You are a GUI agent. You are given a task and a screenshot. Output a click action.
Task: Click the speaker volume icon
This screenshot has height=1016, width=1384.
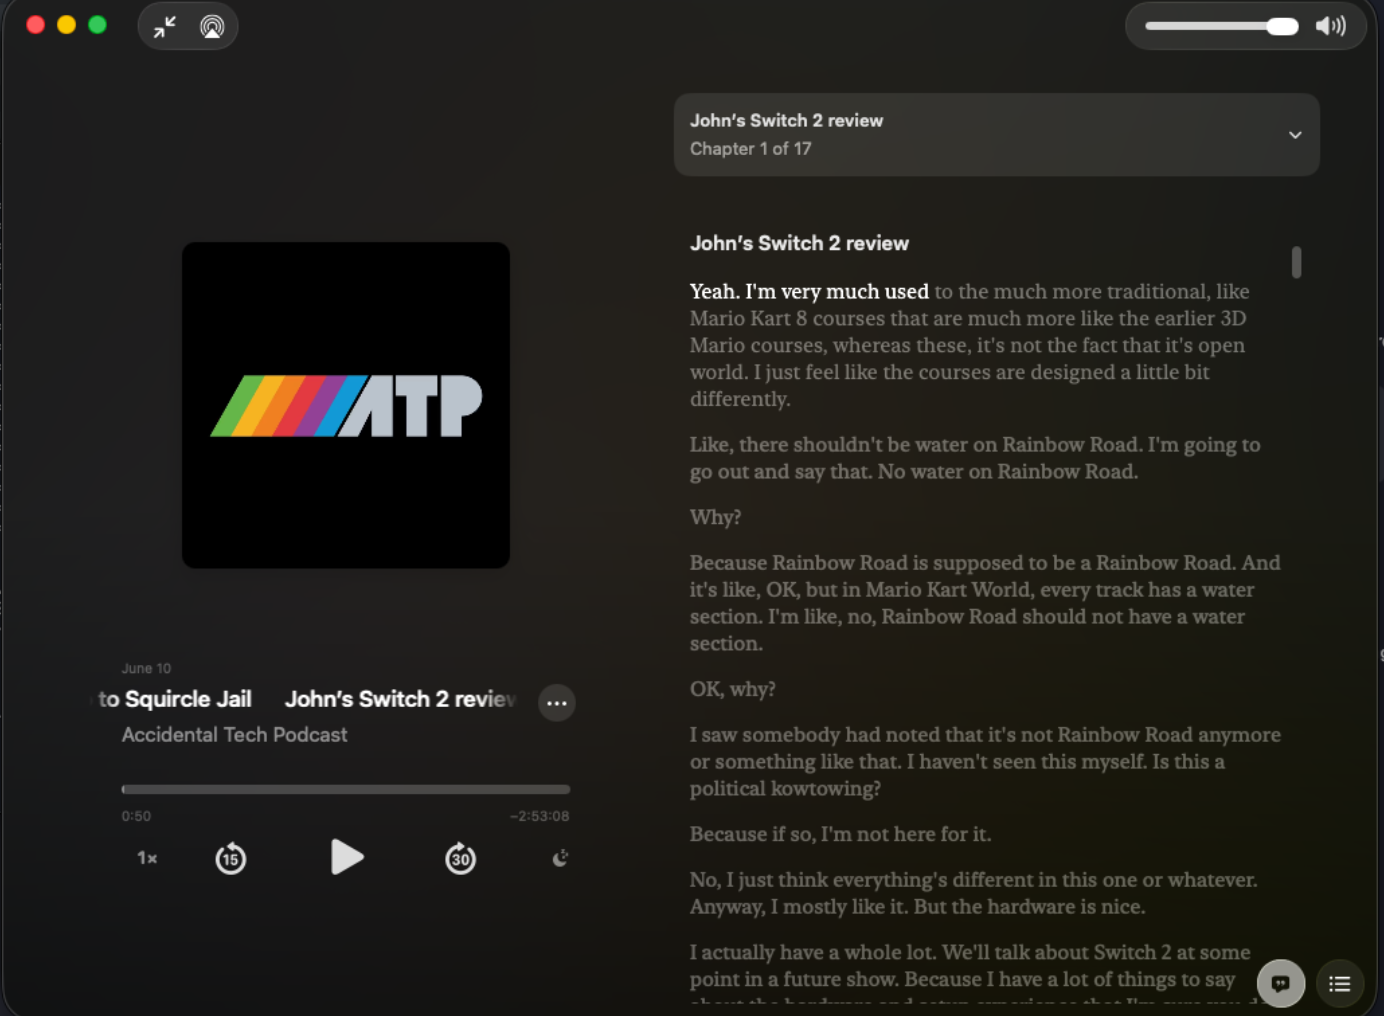[1330, 26]
